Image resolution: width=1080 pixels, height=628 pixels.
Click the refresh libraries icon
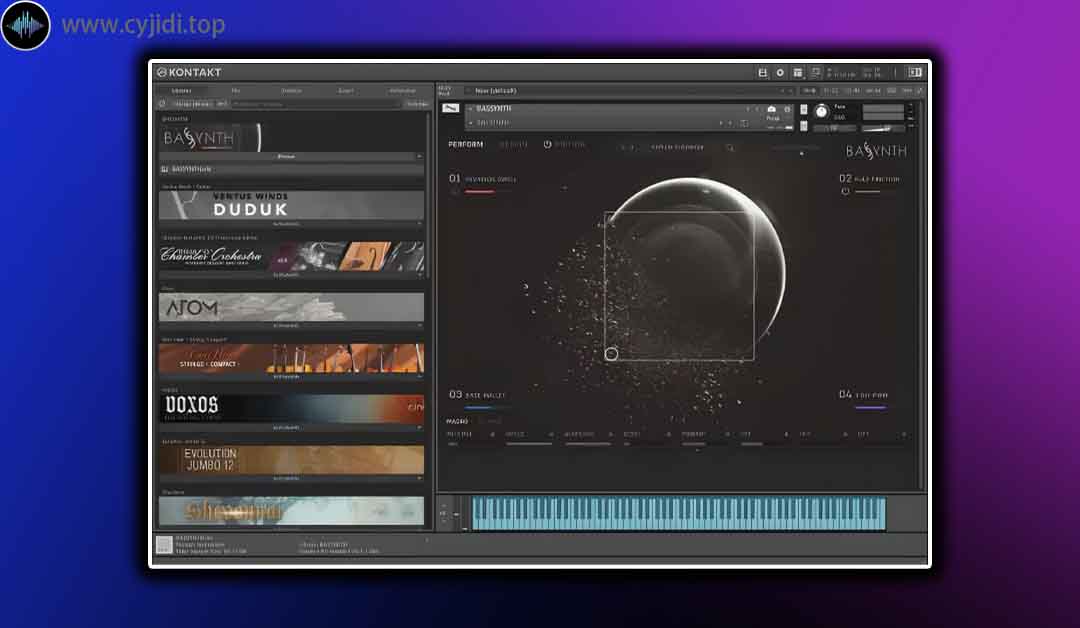[163, 104]
